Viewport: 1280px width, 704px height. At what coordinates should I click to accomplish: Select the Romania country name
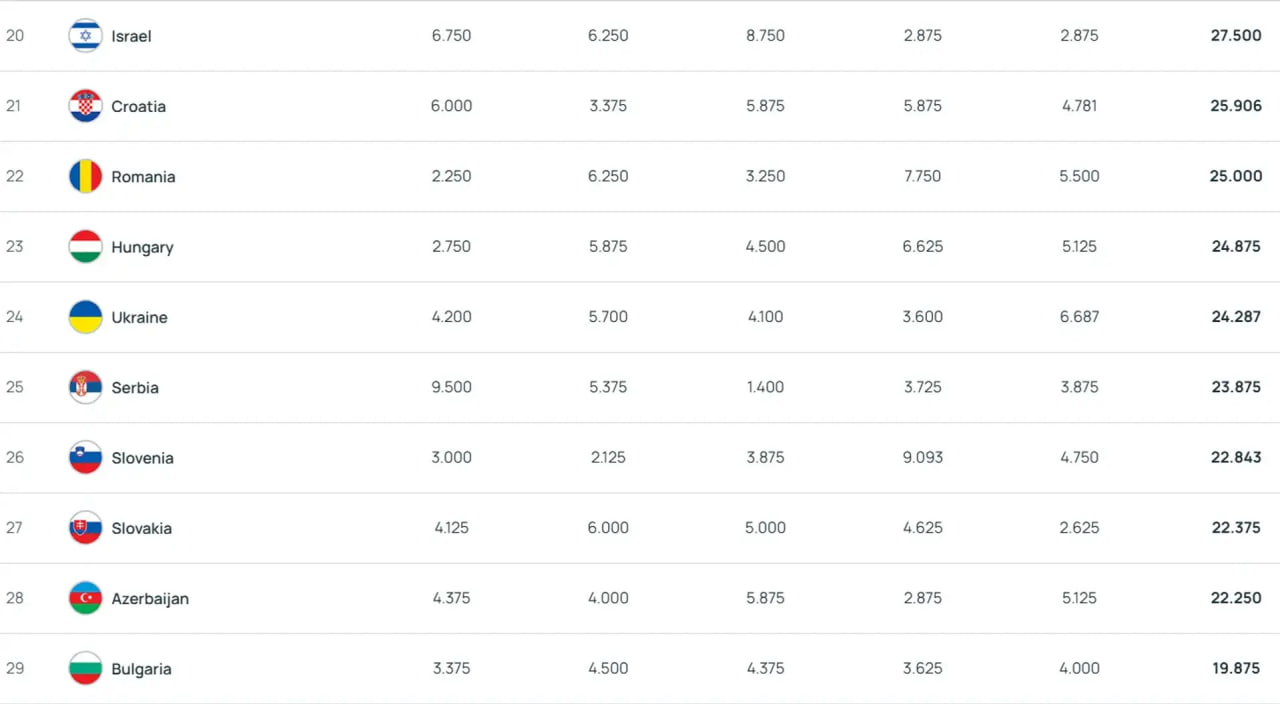click(x=143, y=177)
